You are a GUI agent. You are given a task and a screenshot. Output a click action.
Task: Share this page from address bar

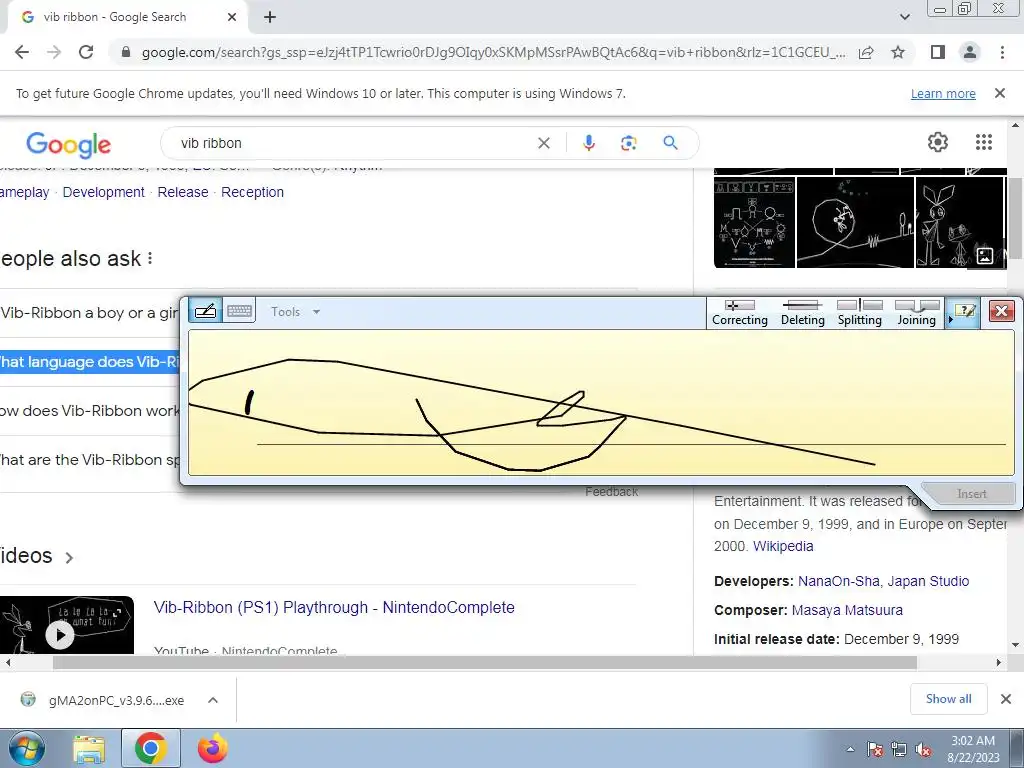click(x=866, y=52)
